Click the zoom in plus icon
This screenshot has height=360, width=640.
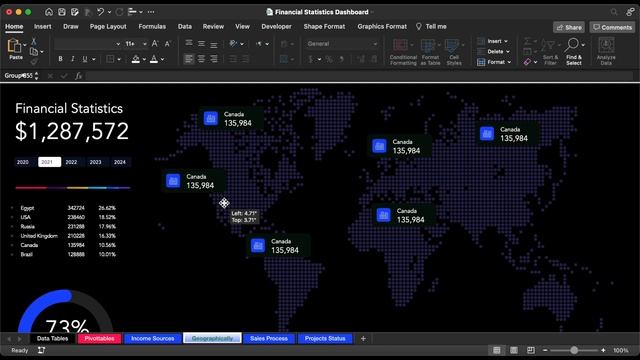click(x=603, y=350)
